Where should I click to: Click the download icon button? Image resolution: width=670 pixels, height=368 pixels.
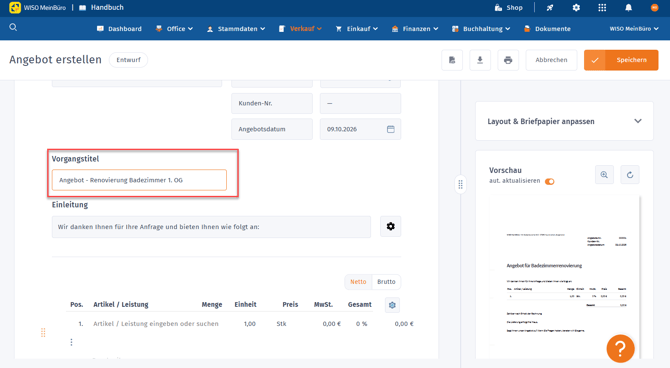coord(480,60)
